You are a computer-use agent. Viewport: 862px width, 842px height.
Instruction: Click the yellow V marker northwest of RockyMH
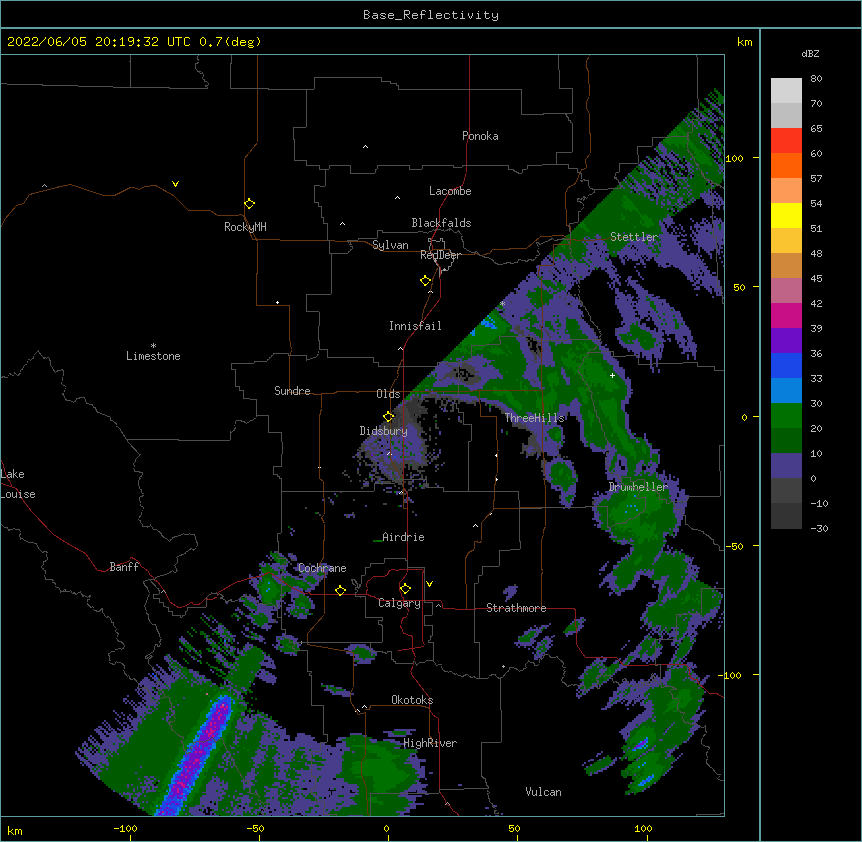(175, 184)
